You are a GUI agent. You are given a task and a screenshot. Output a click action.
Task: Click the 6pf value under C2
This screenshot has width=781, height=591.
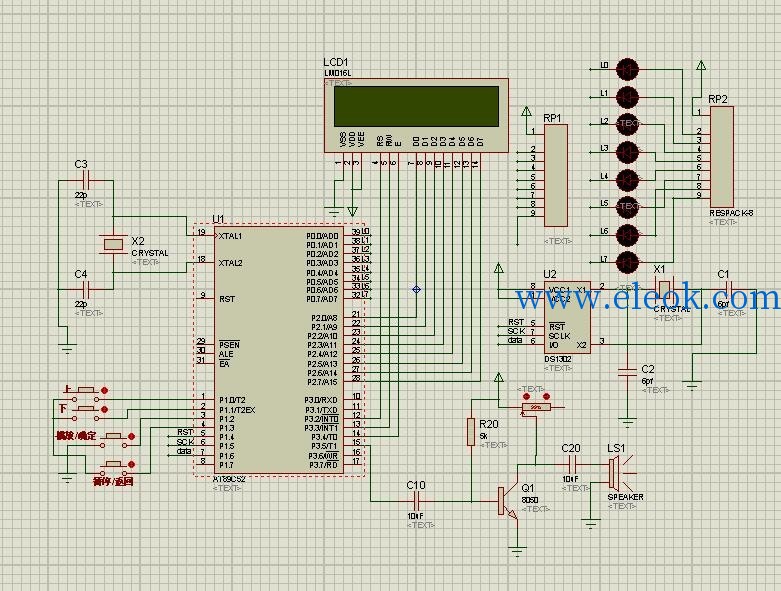point(647,381)
